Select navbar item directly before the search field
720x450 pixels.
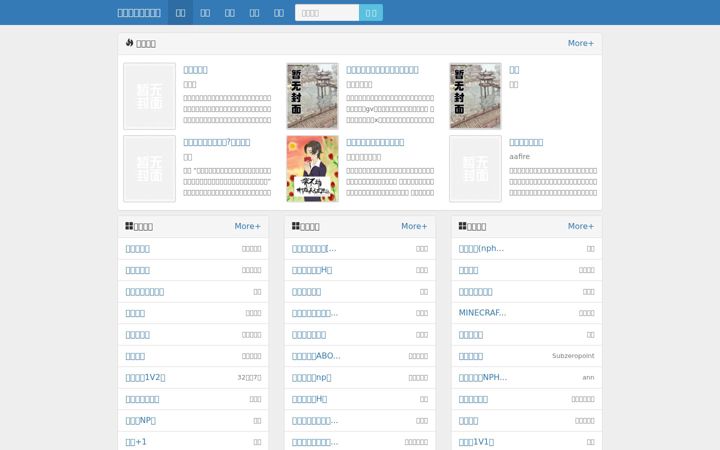[279, 12]
